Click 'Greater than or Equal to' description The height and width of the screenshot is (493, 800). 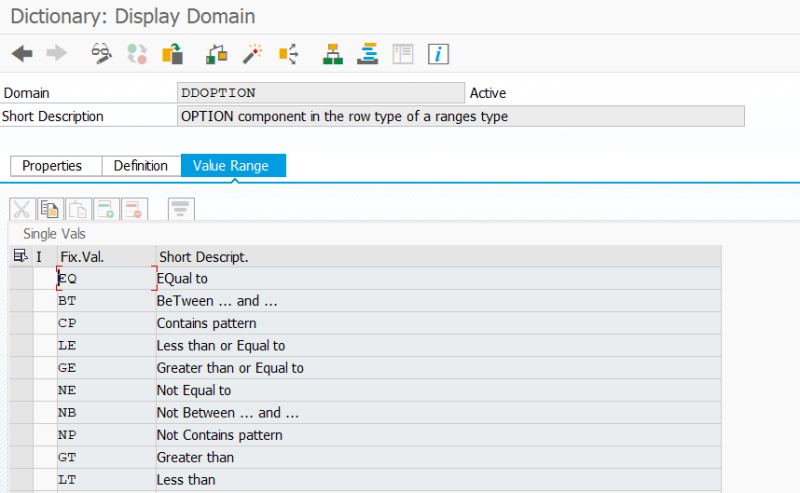pos(438,368)
